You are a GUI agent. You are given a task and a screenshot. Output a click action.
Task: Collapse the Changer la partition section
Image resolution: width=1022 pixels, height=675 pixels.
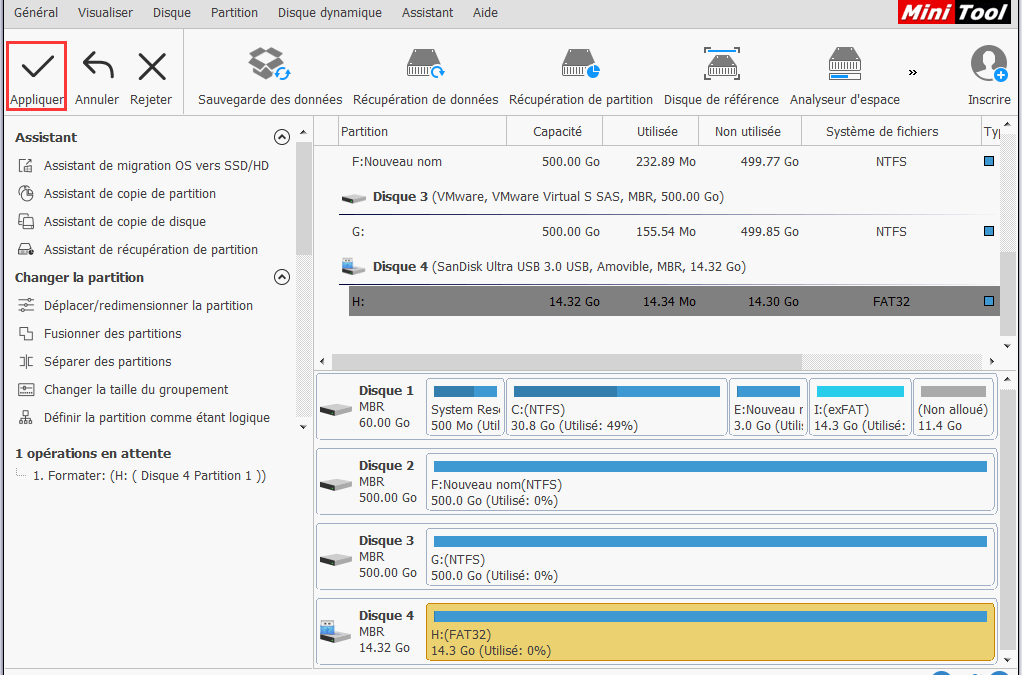(282, 277)
